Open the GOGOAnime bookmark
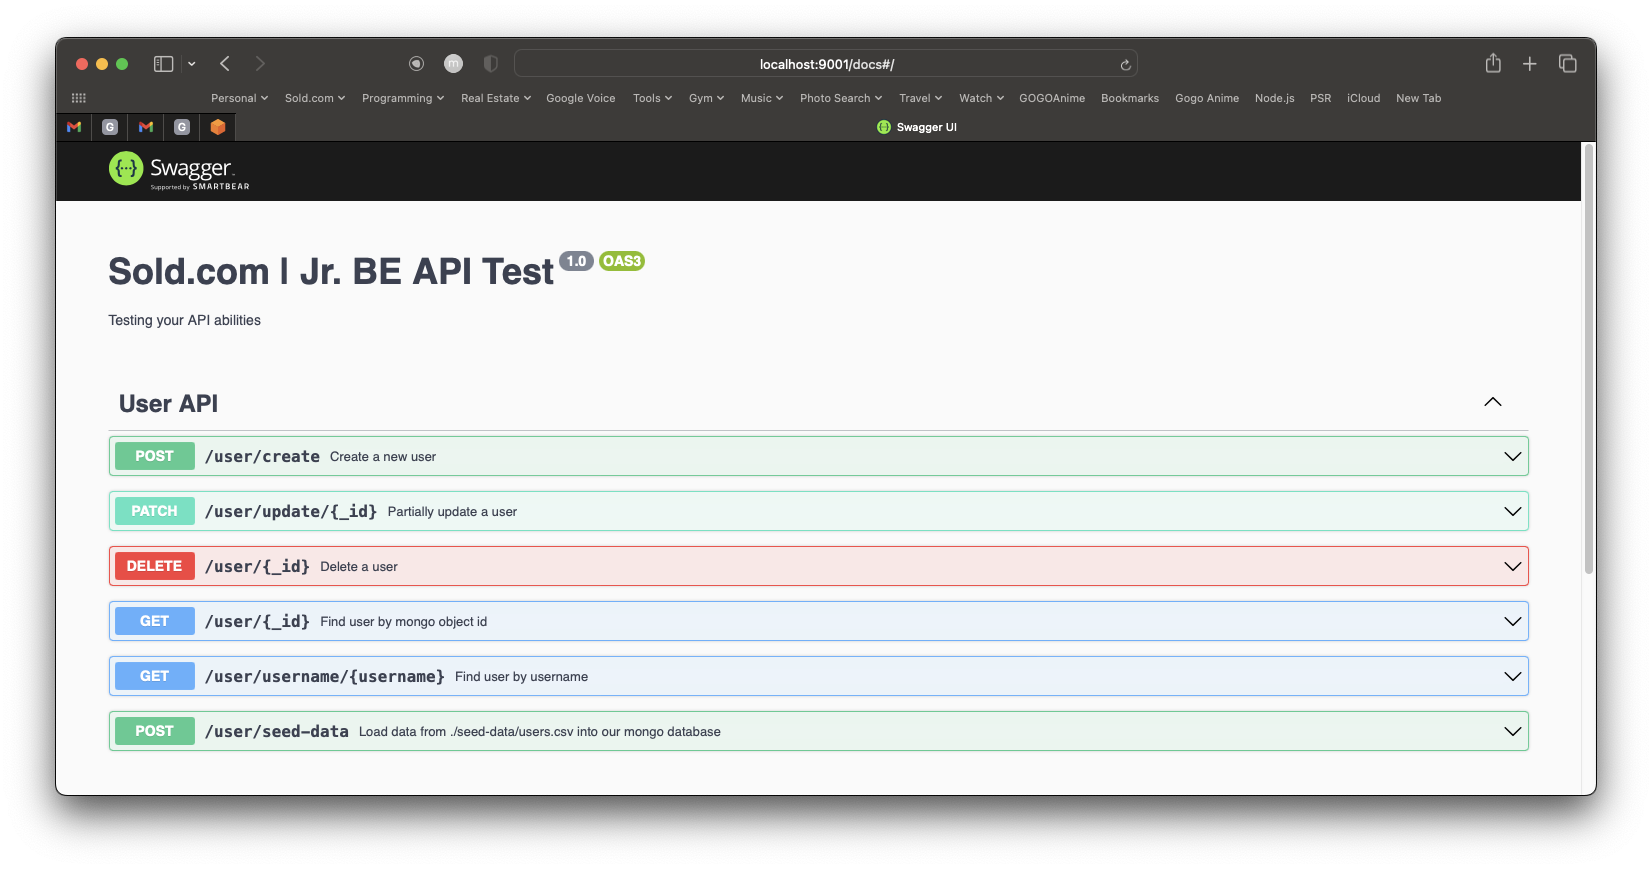The image size is (1652, 869). 1052,98
